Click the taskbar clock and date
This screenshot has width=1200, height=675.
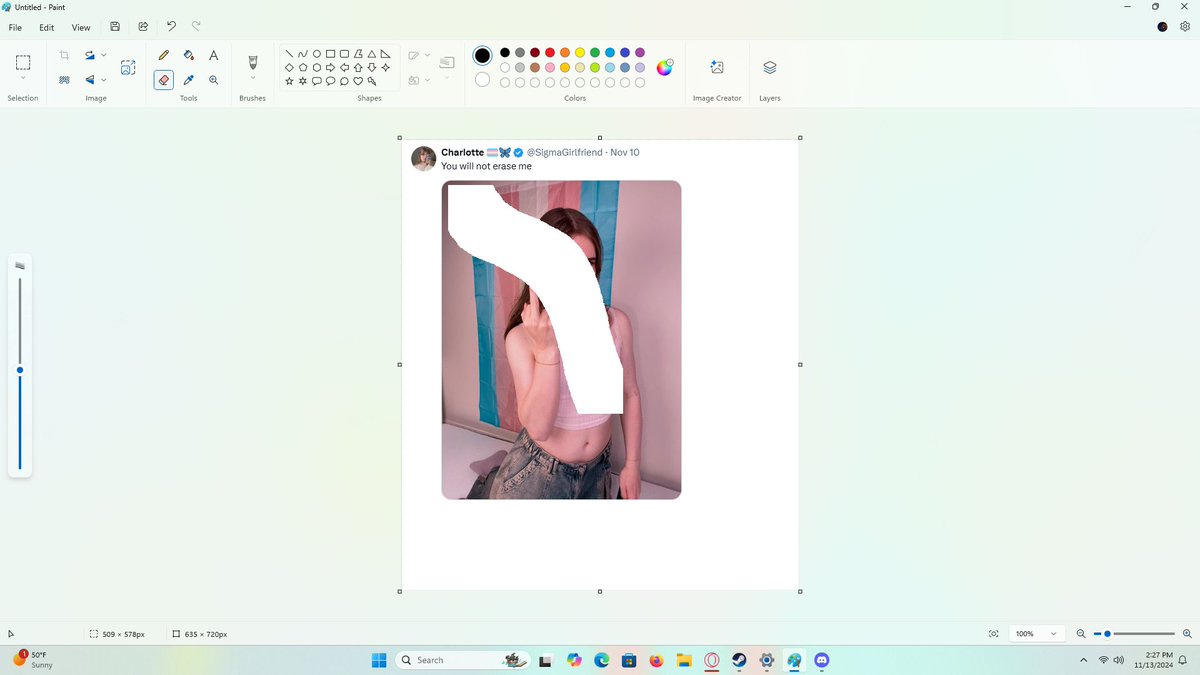tap(1152, 660)
